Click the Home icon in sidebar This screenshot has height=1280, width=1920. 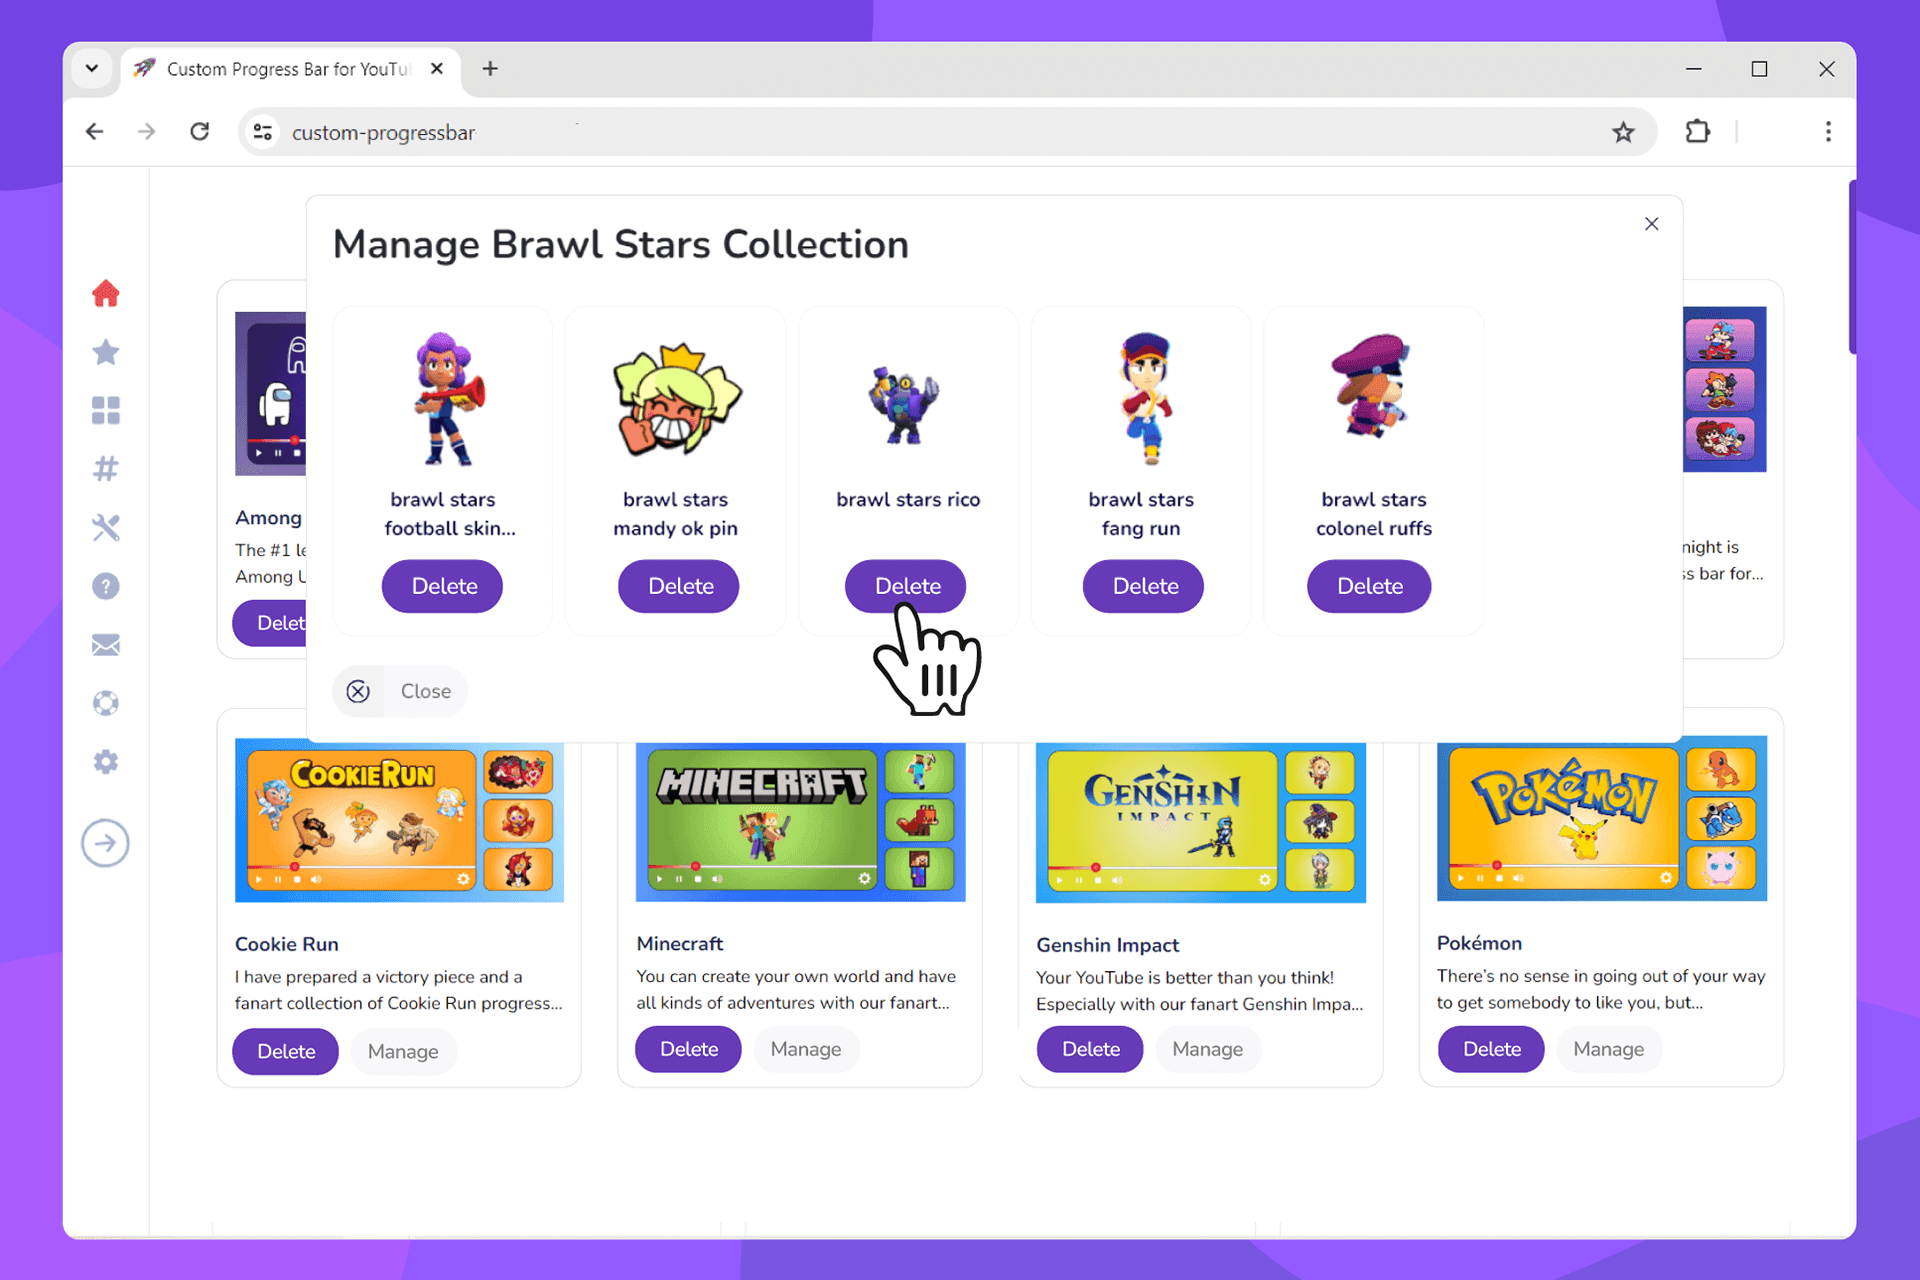pos(107,294)
